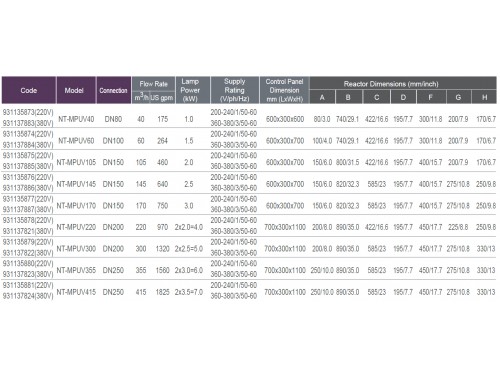Select lamp power value 2x2.0=4.0
Screen dimensions: 500x375
tap(189, 227)
